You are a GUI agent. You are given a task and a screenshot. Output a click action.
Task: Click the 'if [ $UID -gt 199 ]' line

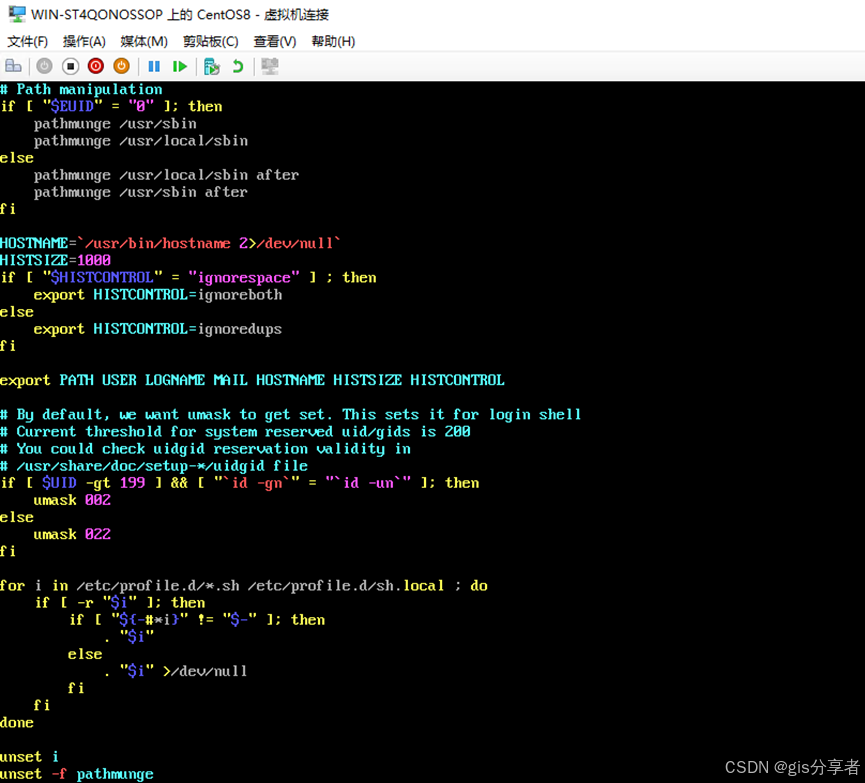tap(239, 483)
